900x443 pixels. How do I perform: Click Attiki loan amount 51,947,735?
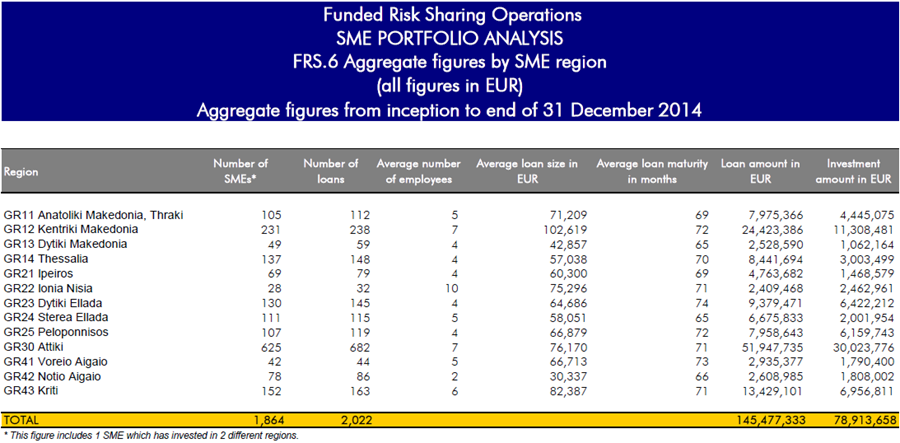click(774, 347)
